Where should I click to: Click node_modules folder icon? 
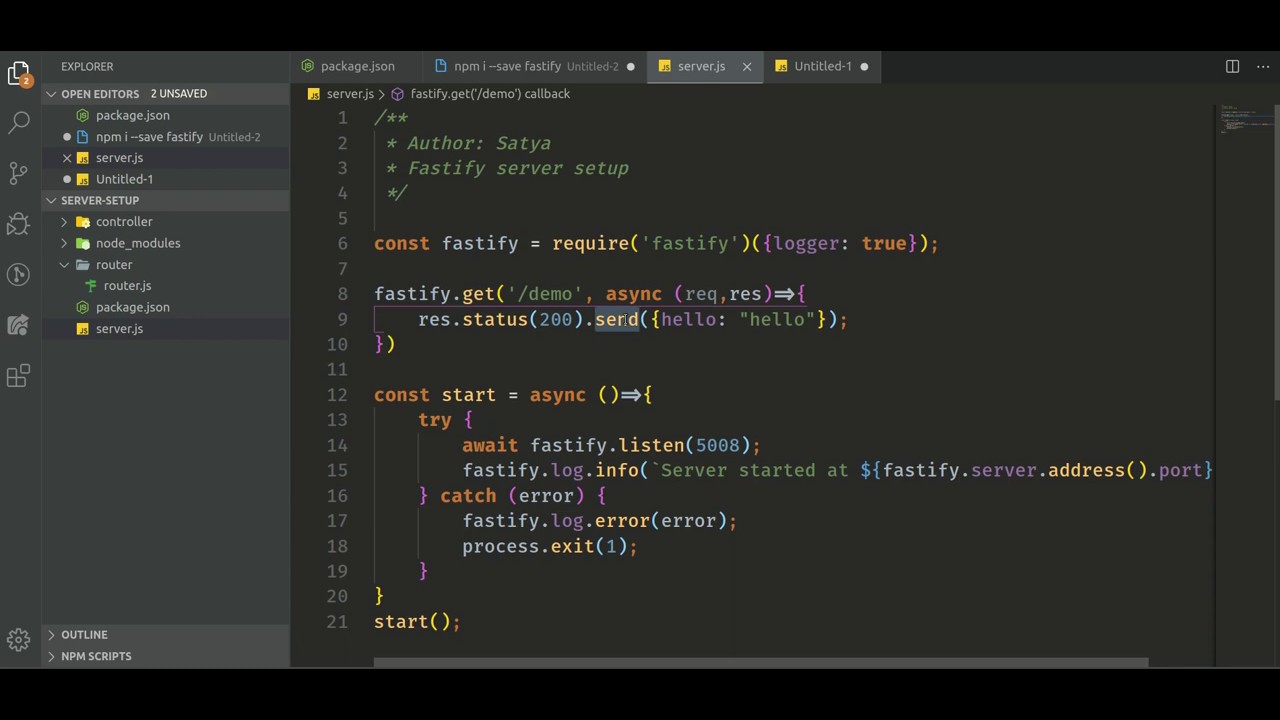83,243
